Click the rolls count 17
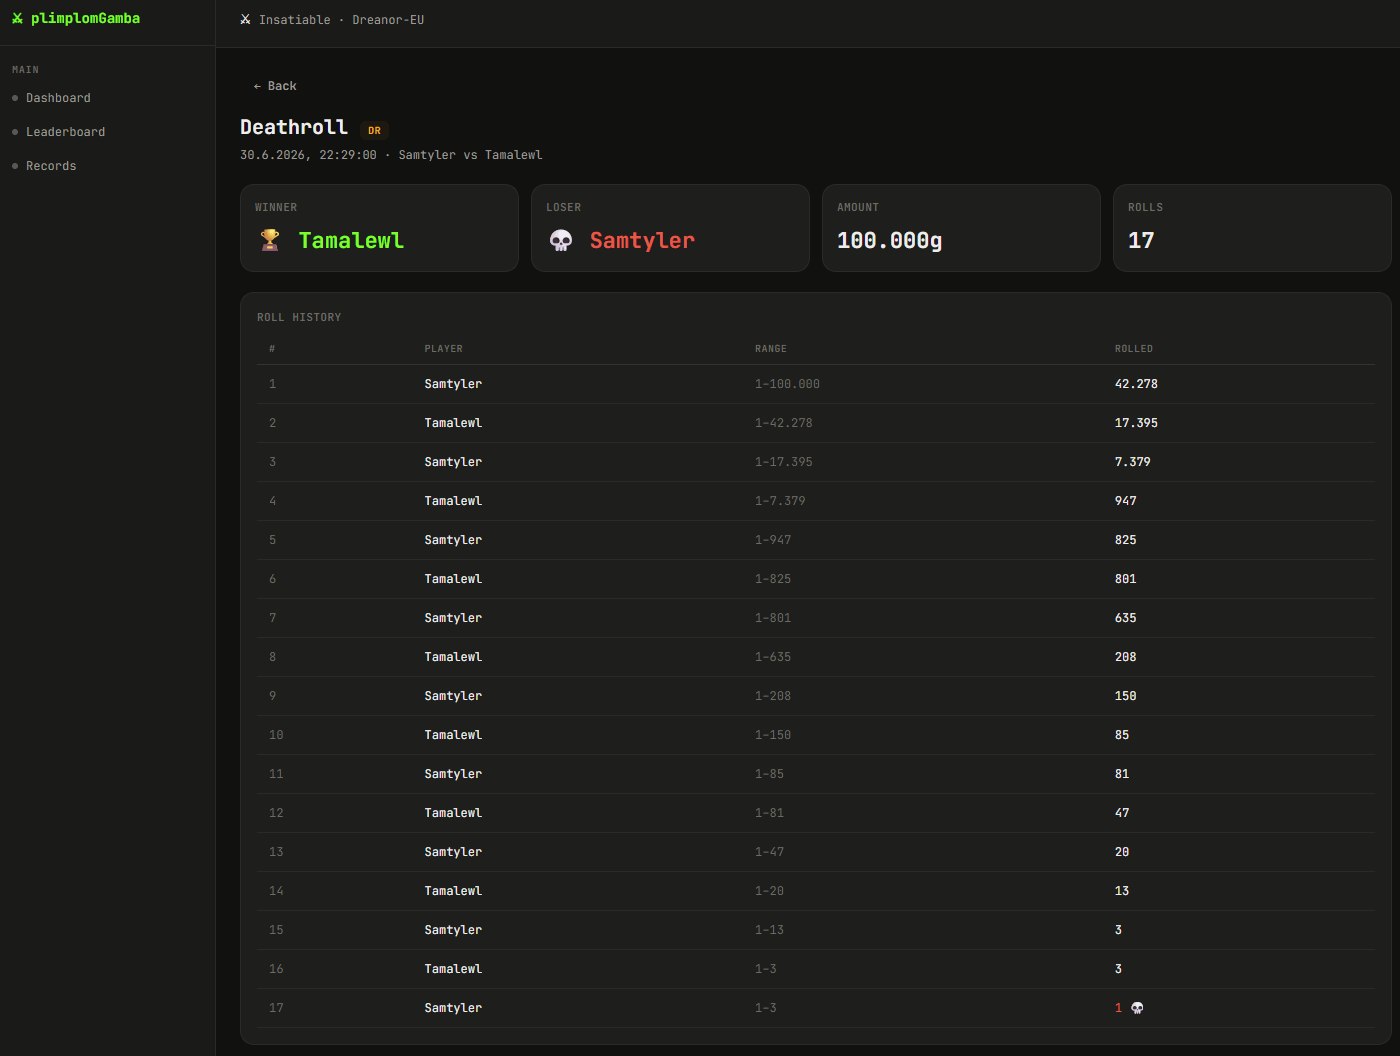This screenshot has width=1400, height=1056. (x=1141, y=240)
